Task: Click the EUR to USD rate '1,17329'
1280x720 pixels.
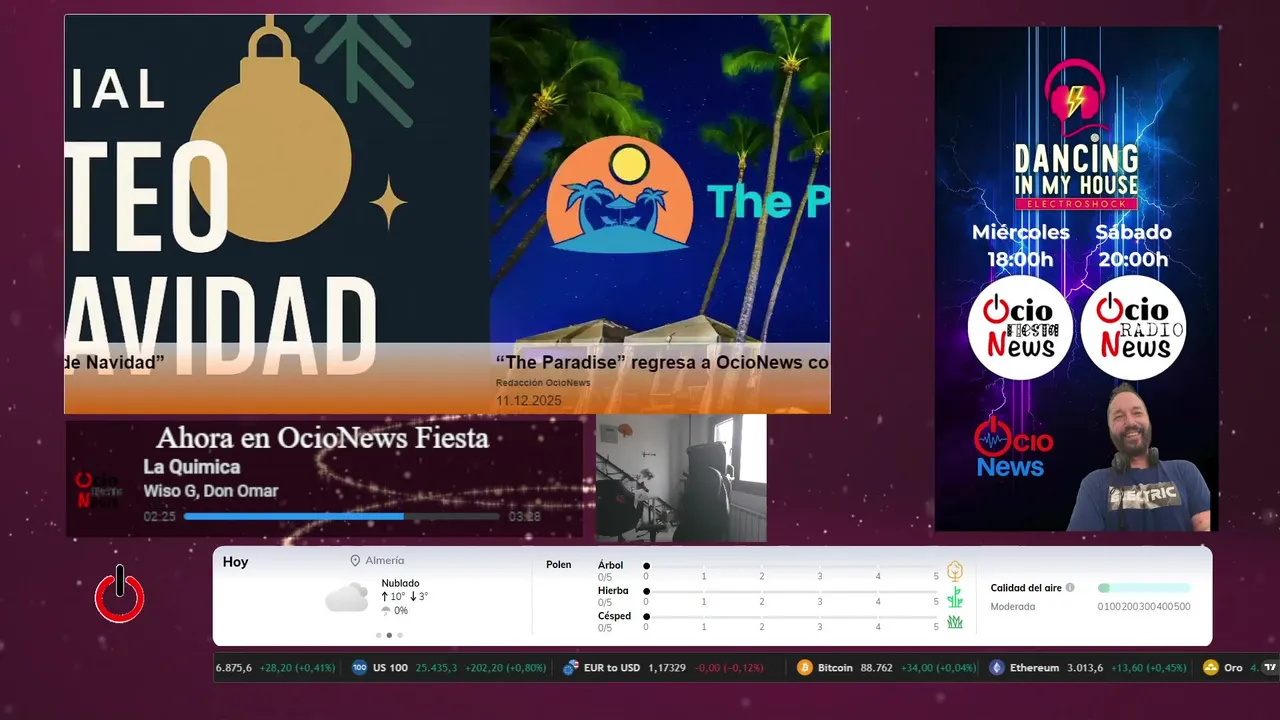Action: 667,668
